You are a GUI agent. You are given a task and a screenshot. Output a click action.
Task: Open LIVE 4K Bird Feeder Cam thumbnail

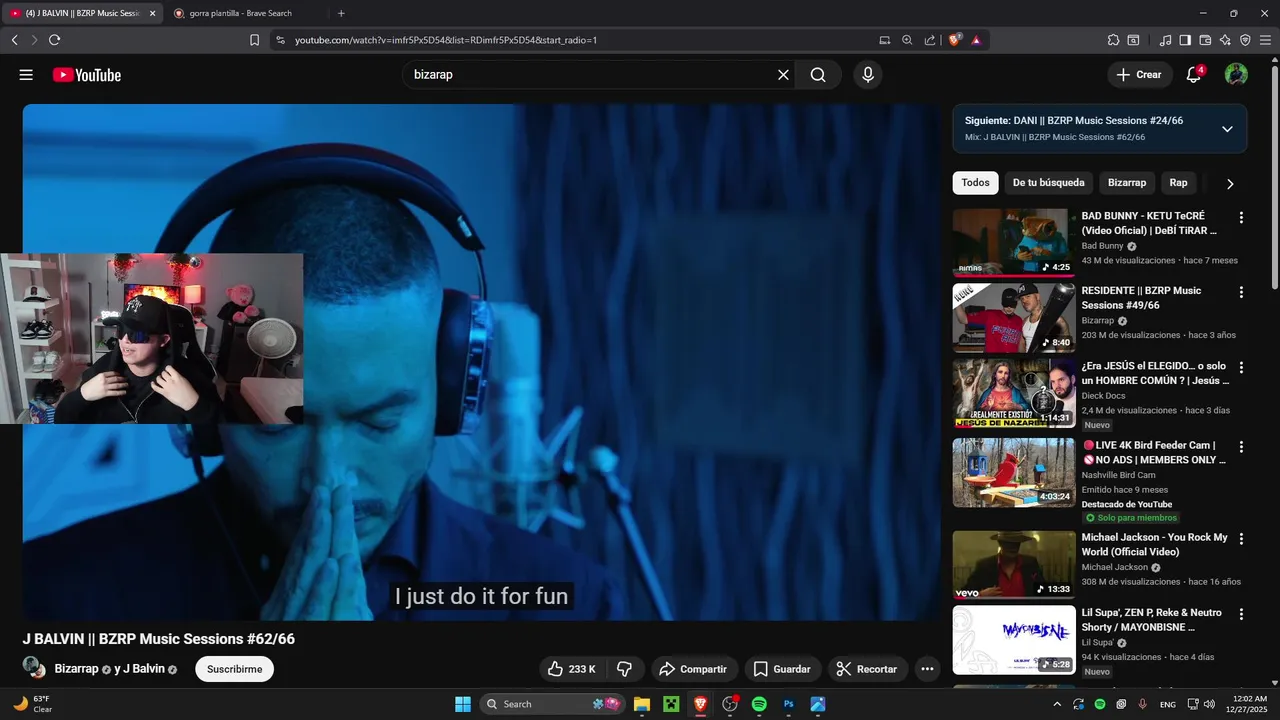(1014, 472)
